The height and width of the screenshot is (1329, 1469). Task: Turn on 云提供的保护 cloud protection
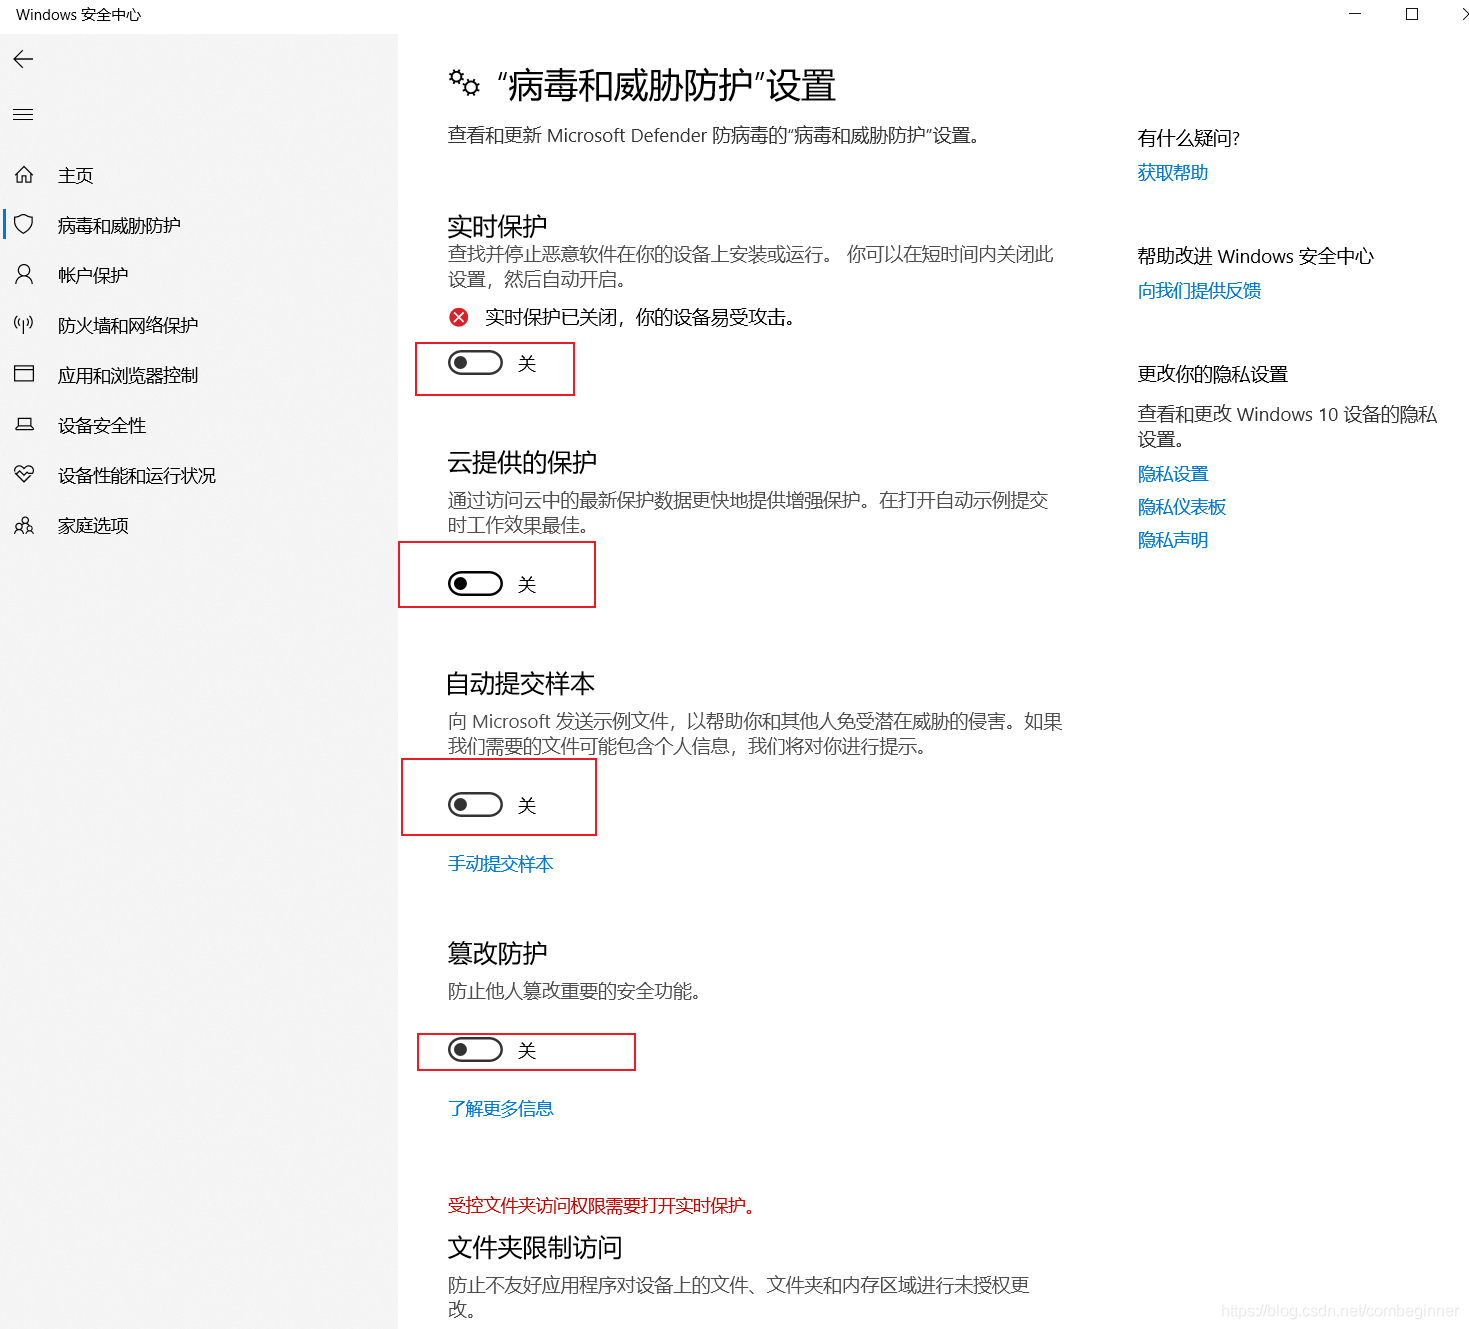click(x=474, y=583)
